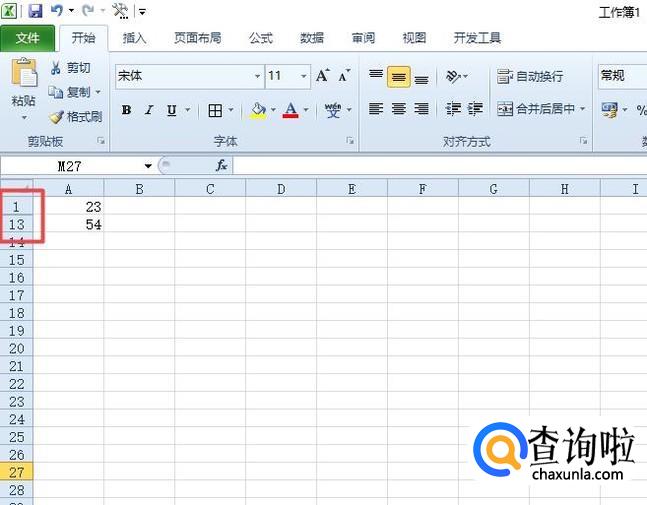Toggle Bold formatting
Screen dimensions: 647x505
coord(126,110)
